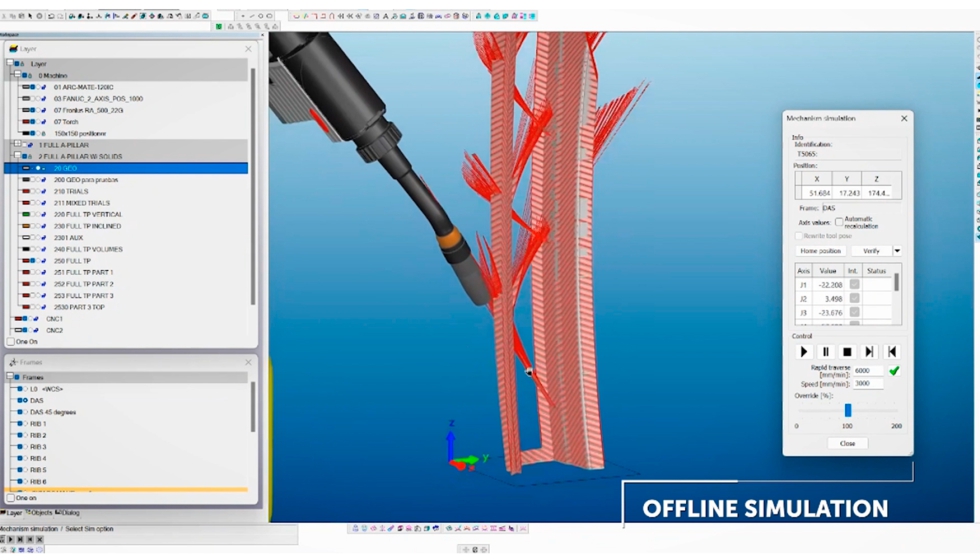Click the Frame field showing DAS
Image resolution: width=980 pixels, height=560 pixels.
click(x=861, y=208)
